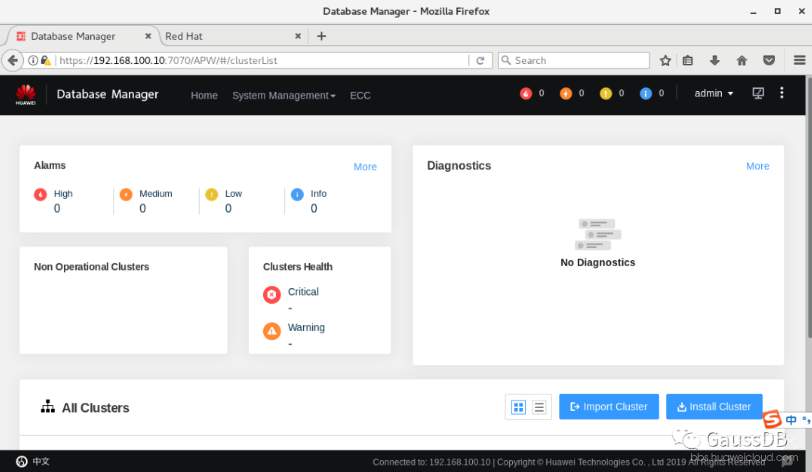Image resolution: width=812 pixels, height=472 pixels.
Task: Focus the URL address bar
Action: click(262, 61)
